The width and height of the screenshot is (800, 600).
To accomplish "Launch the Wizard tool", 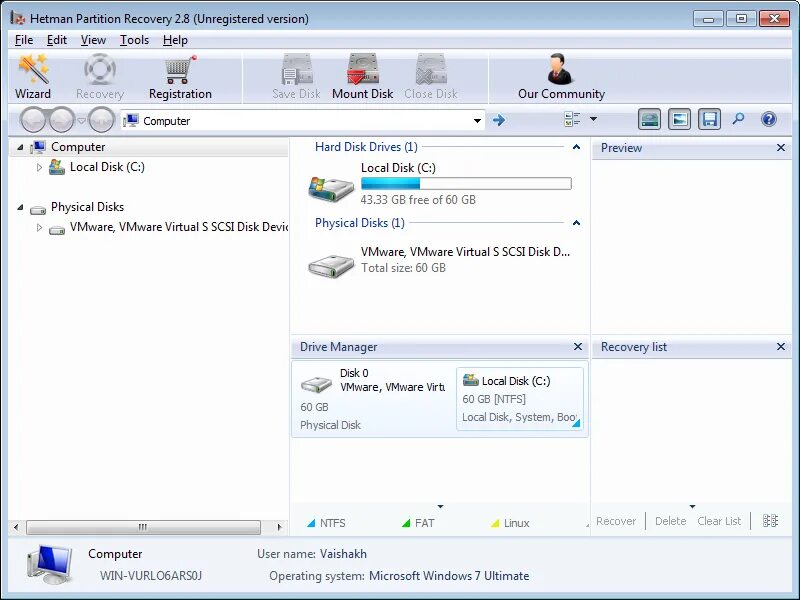I will click(33, 77).
